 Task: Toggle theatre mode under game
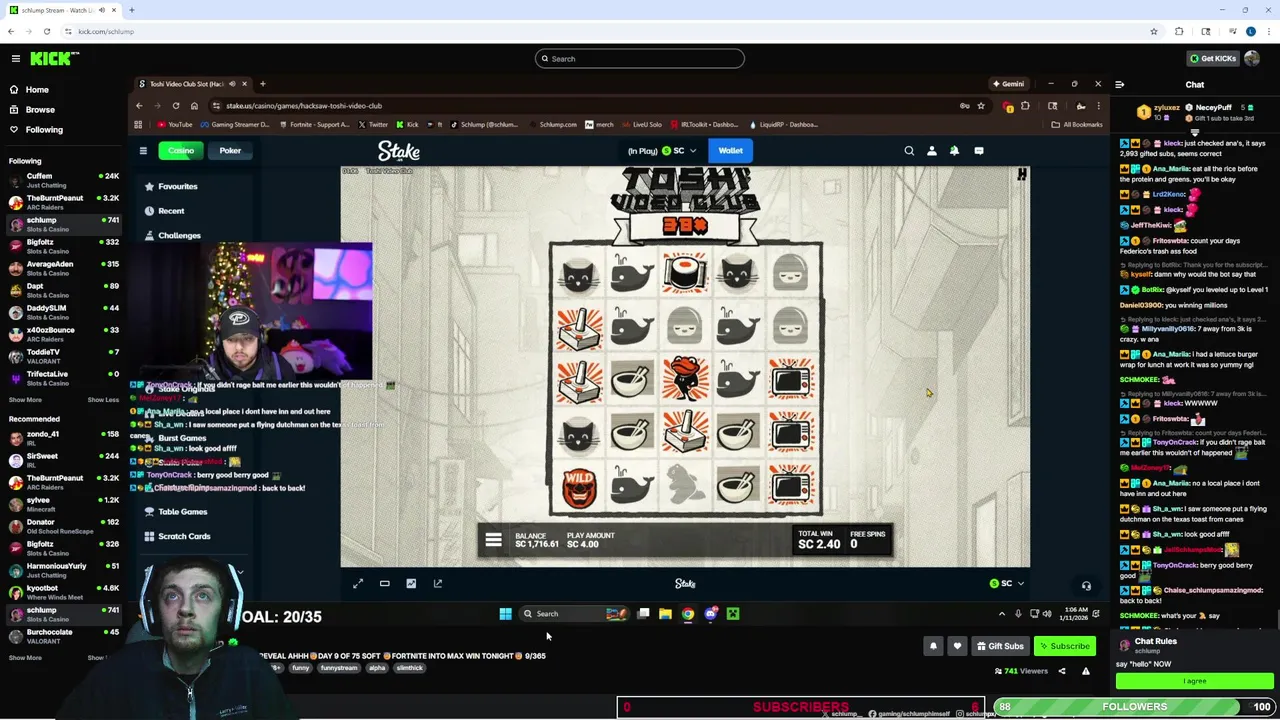(384, 584)
